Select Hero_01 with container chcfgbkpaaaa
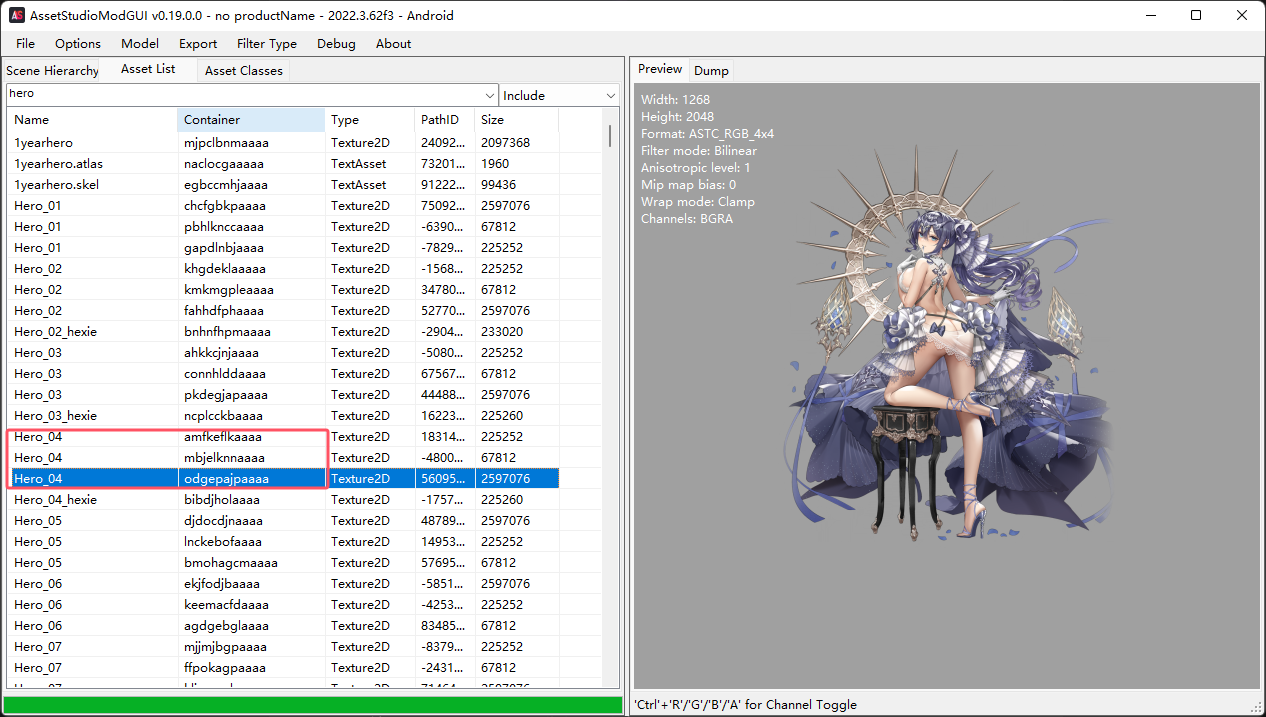Image resolution: width=1266 pixels, height=717 pixels. (283, 206)
